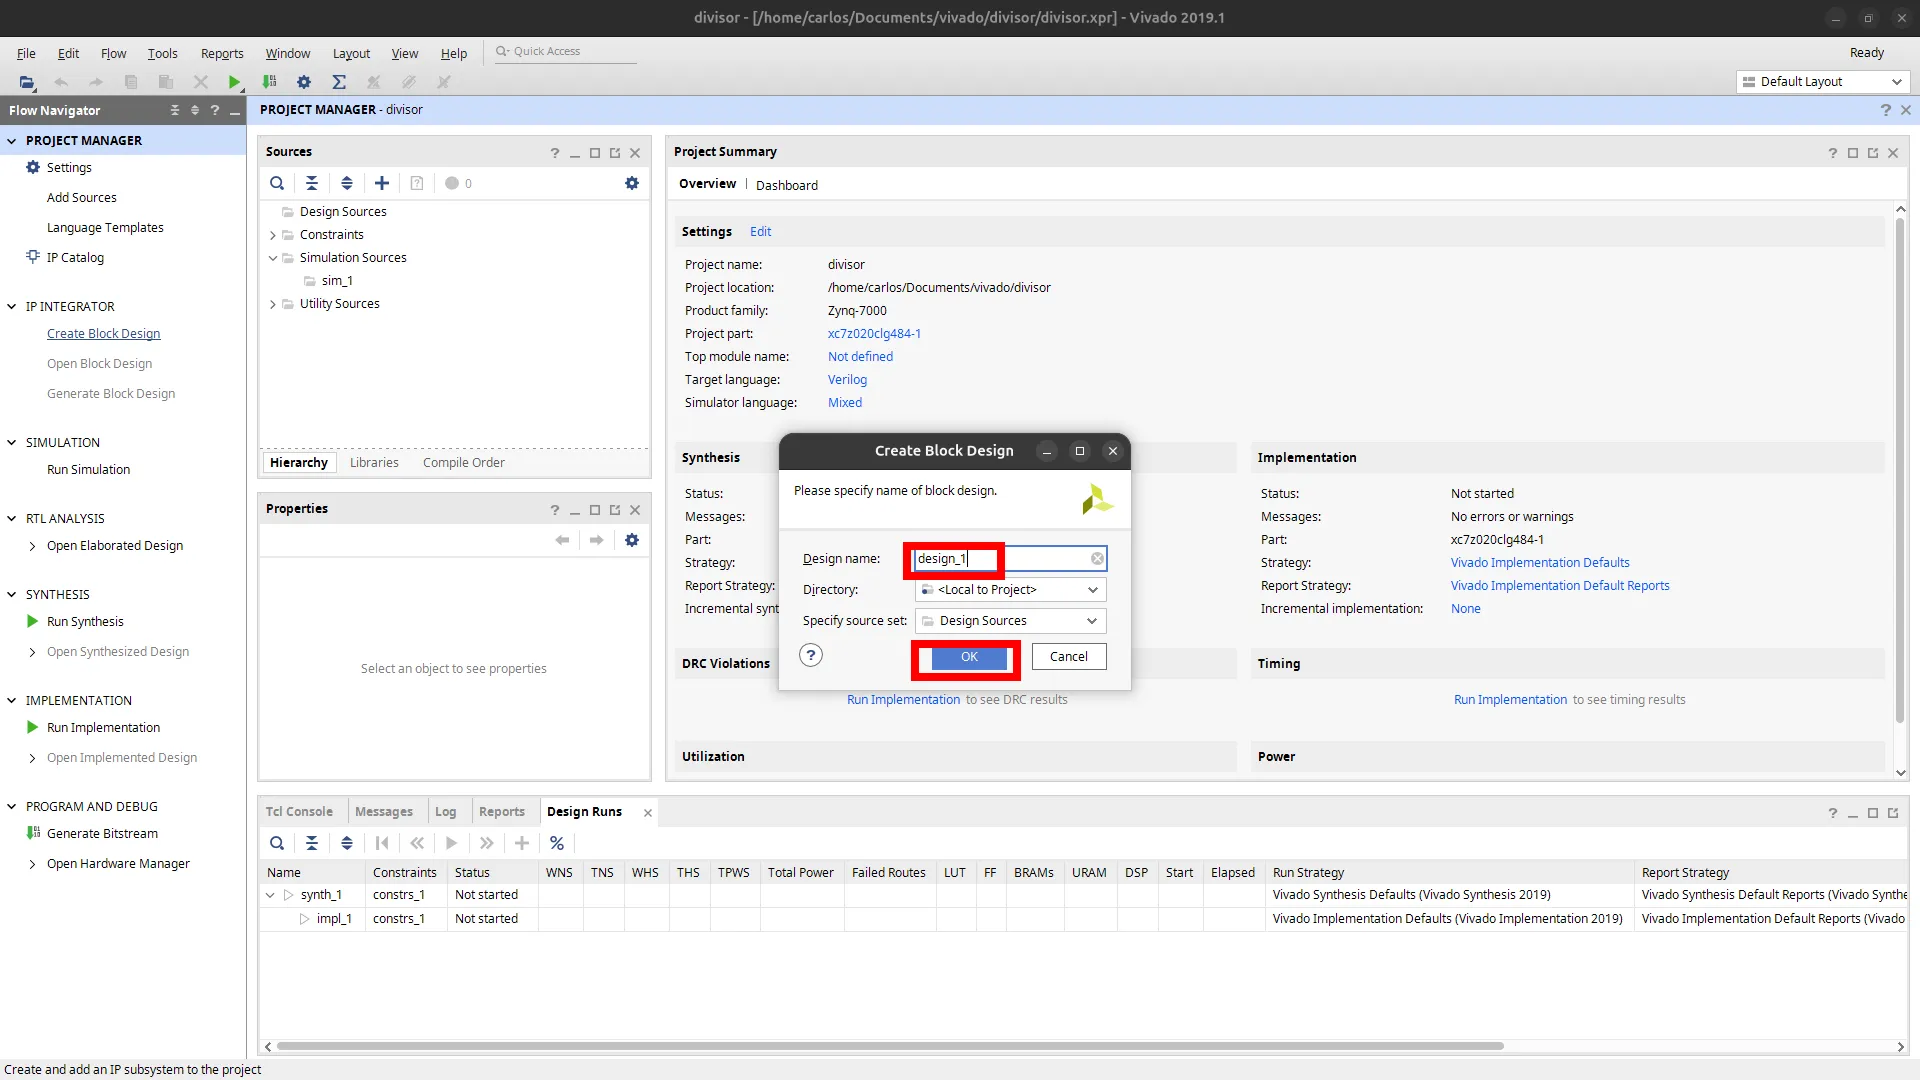Open the Settings gear in main toolbar

coord(304,82)
